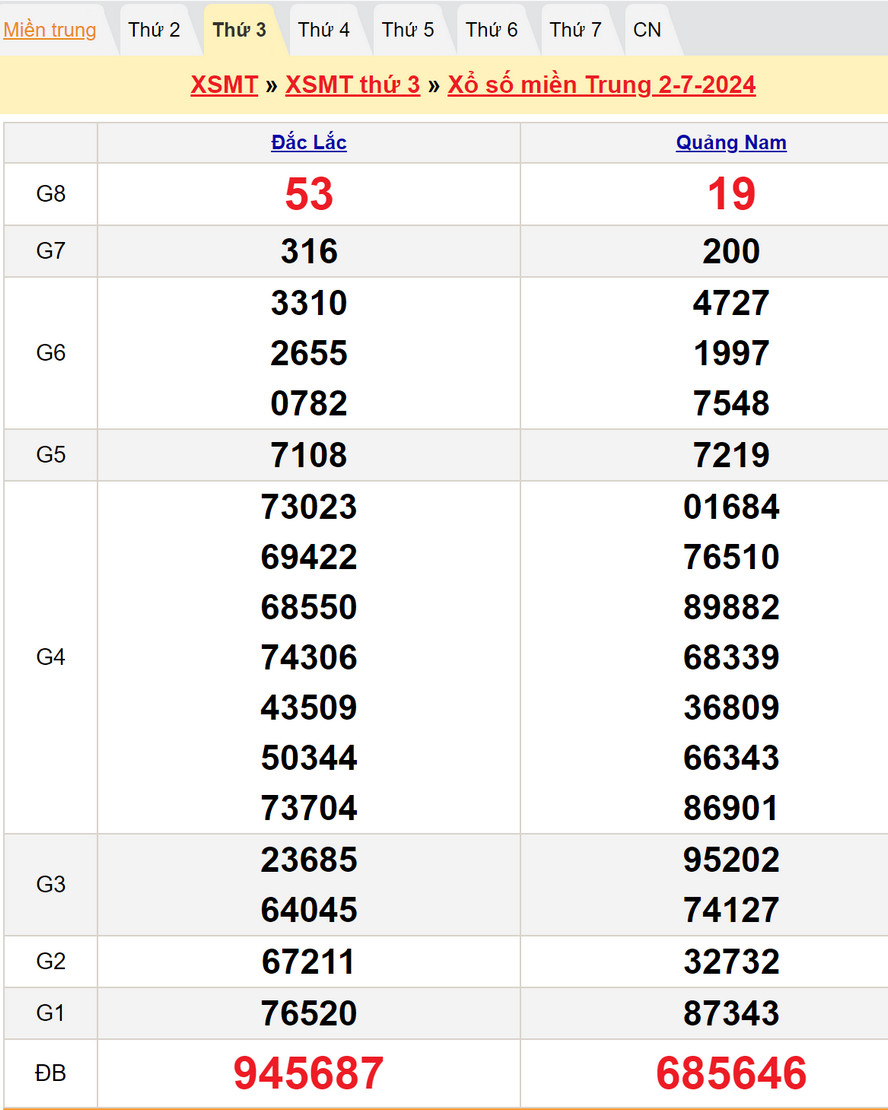
Task: Open the Thứ 5 tab
Action: coord(408,30)
